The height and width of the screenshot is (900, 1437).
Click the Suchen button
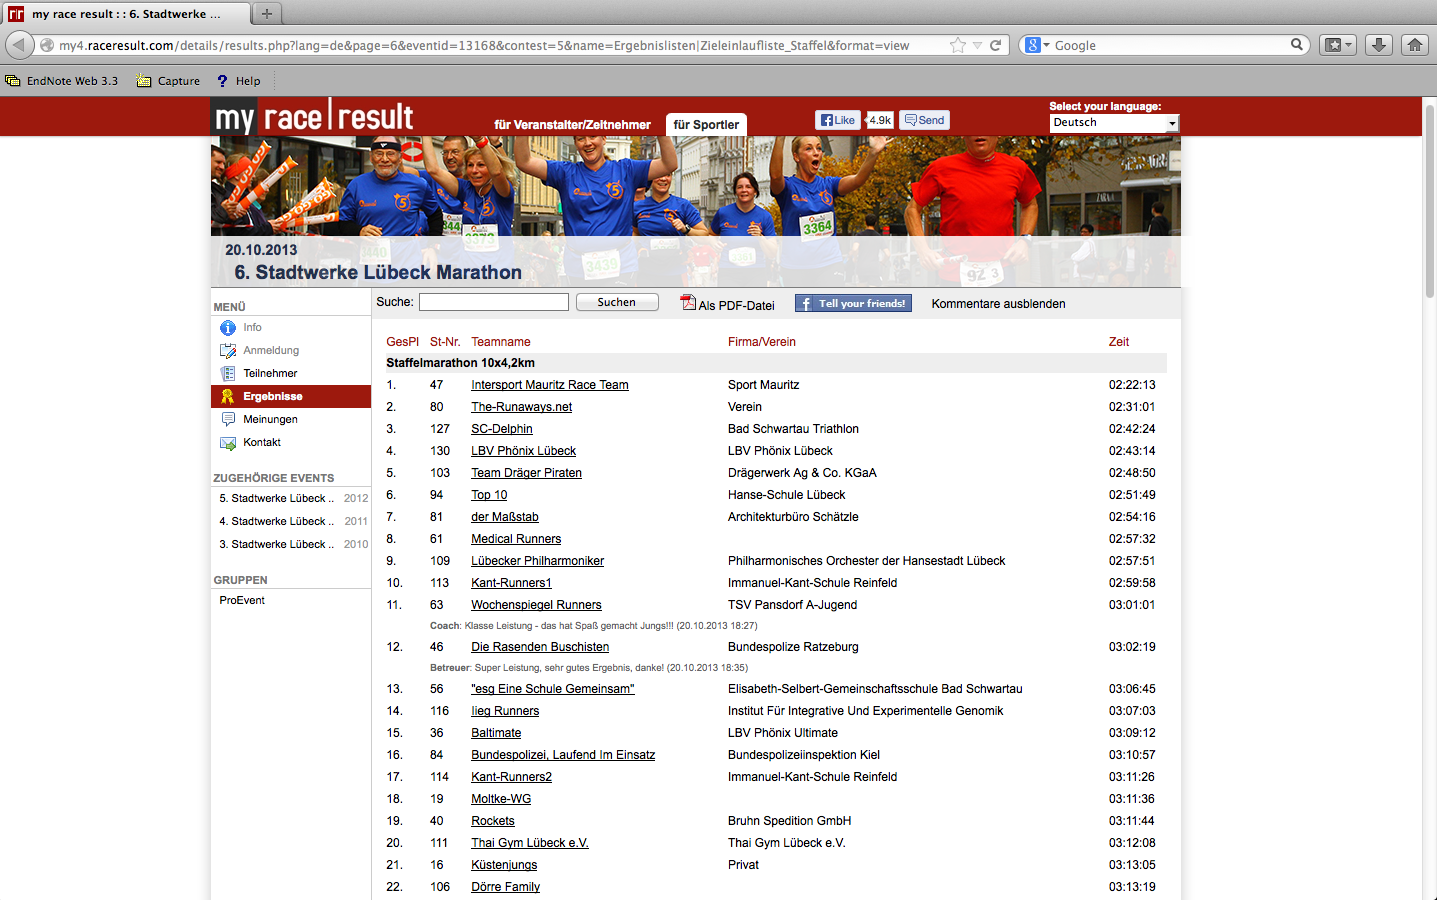[x=617, y=302]
